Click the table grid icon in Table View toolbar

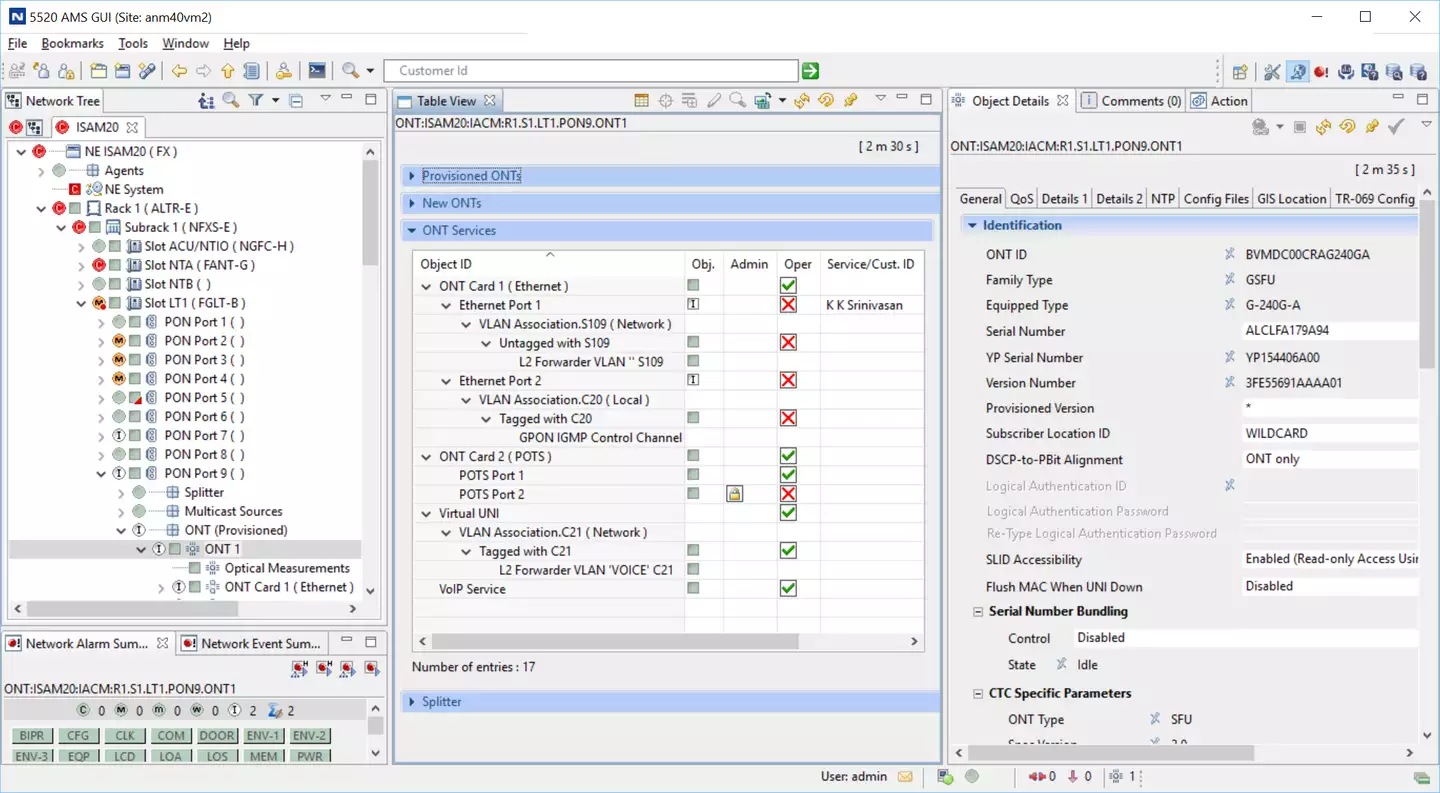pyautogui.click(x=642, y=100)
